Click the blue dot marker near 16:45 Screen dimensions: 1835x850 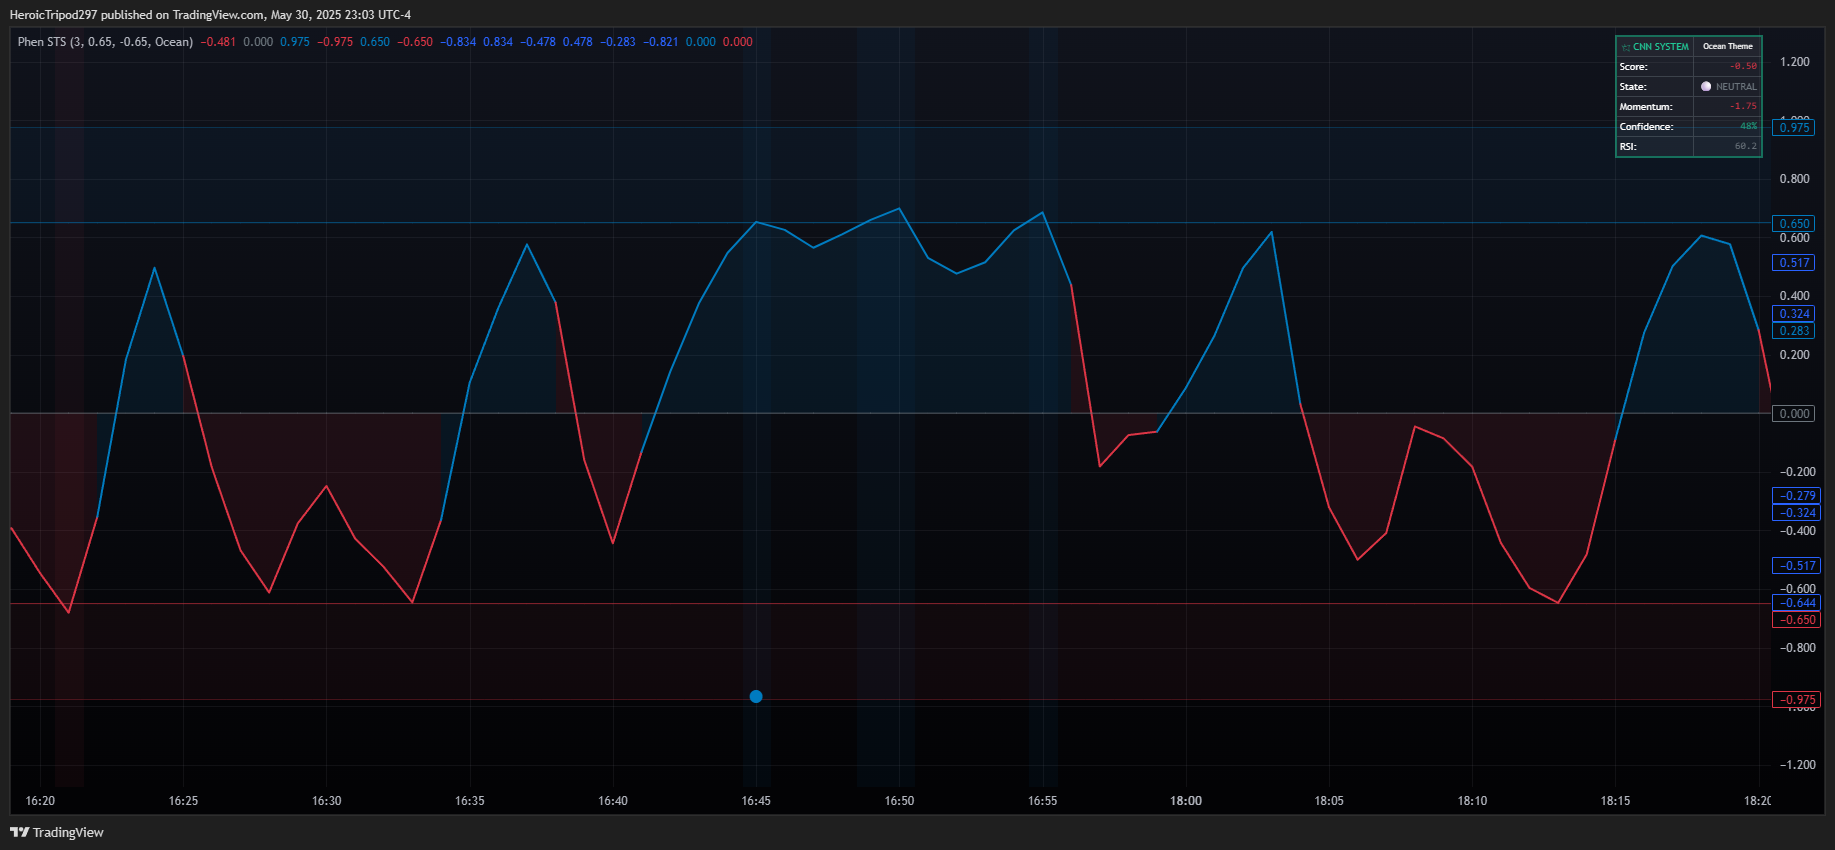click(756, 696)
